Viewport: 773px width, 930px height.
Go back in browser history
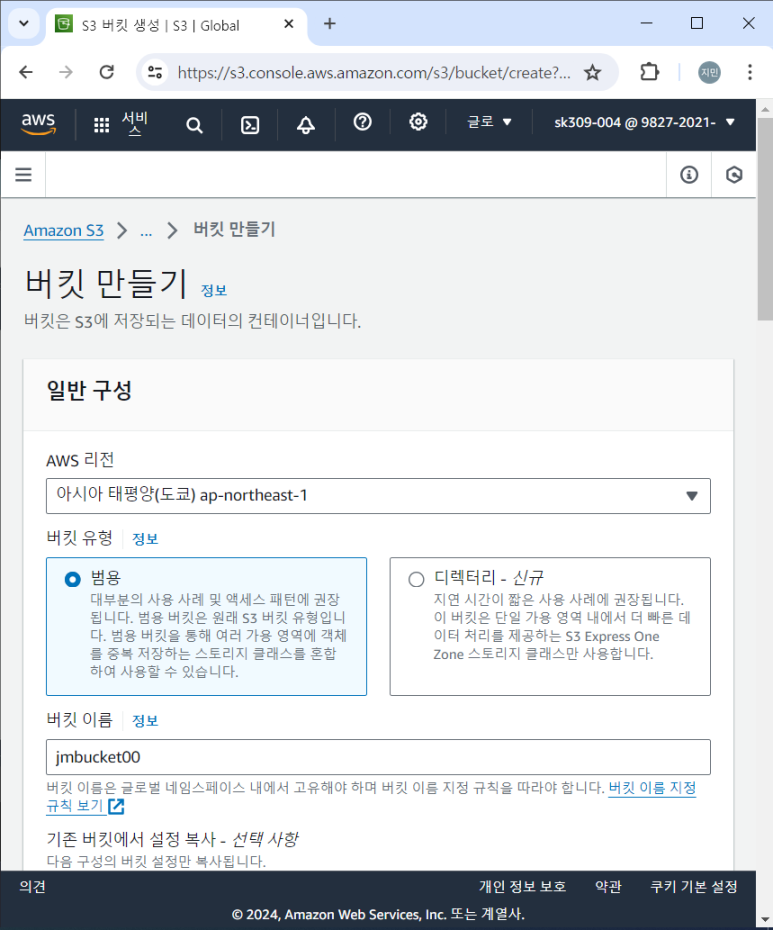(26, 72)
